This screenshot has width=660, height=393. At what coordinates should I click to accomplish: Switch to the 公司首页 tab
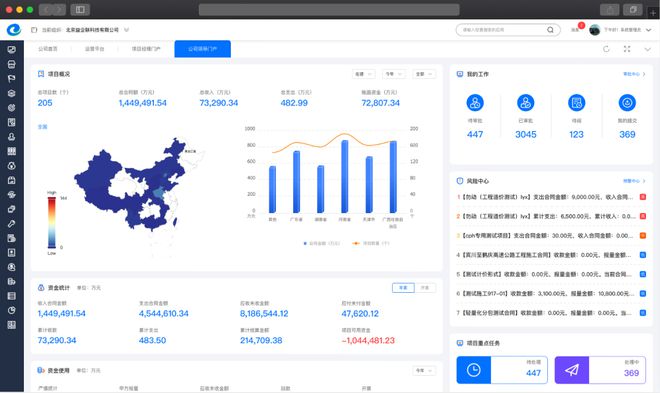(x=48, y=49)
